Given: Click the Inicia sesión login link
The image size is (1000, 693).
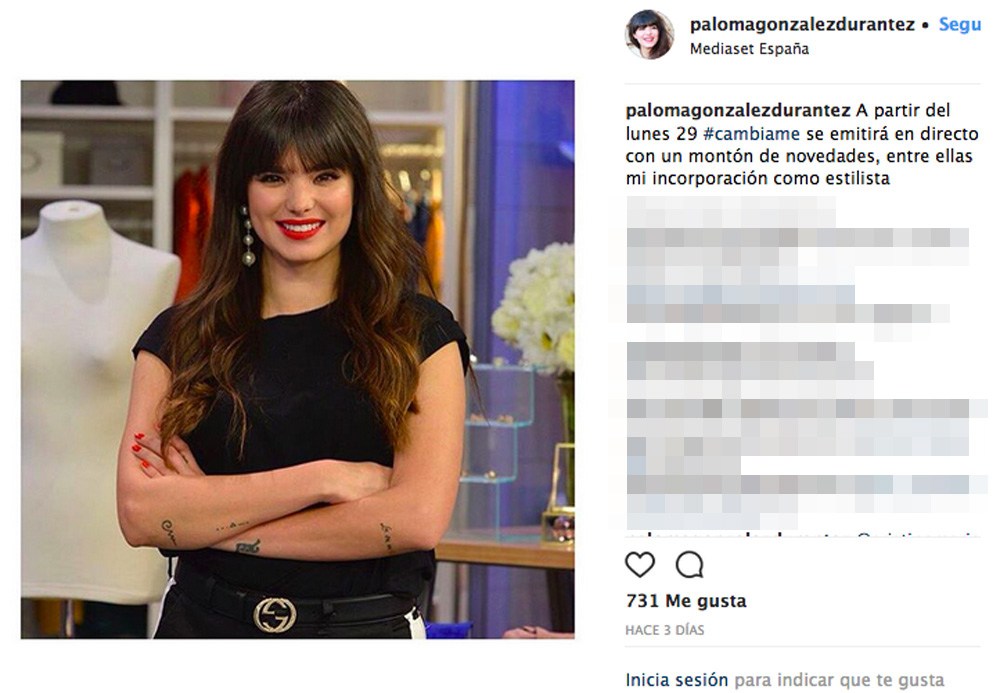Looking at the screenshot, I should (677, 680).
